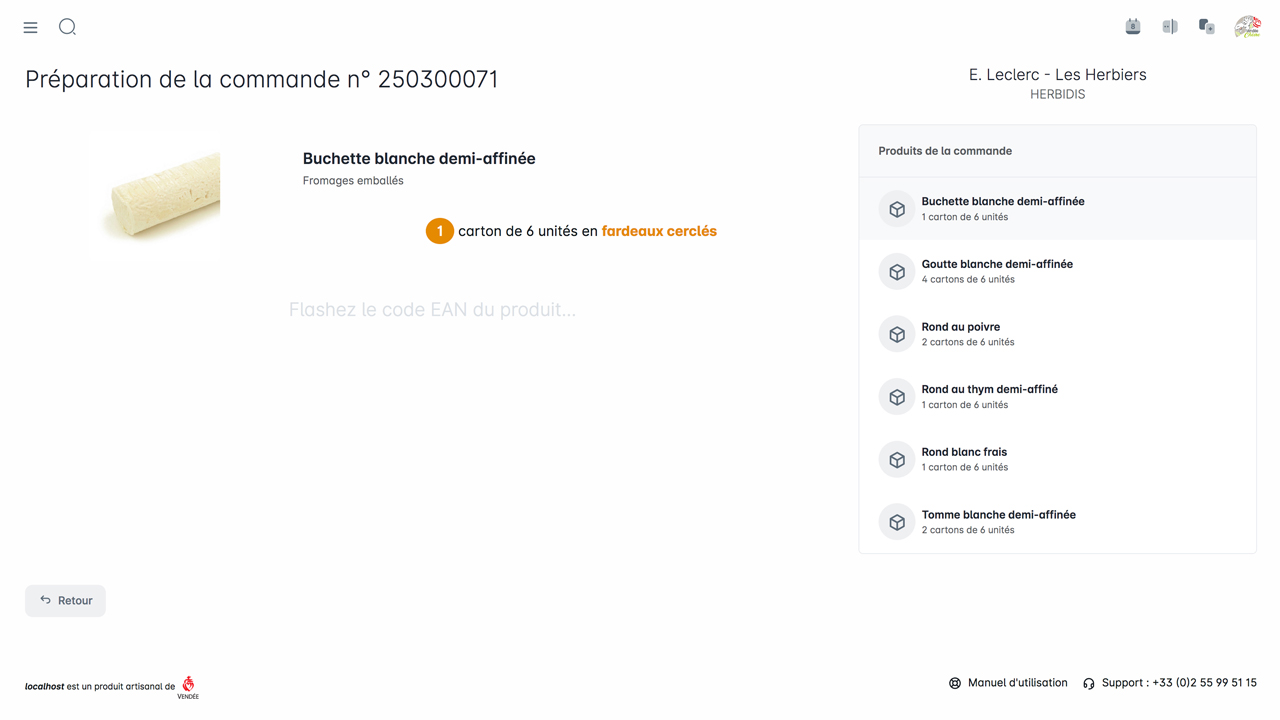Select Tomme blanche demi-affinée product
The height and width of the screenshot is (720, 1280).
998,521
